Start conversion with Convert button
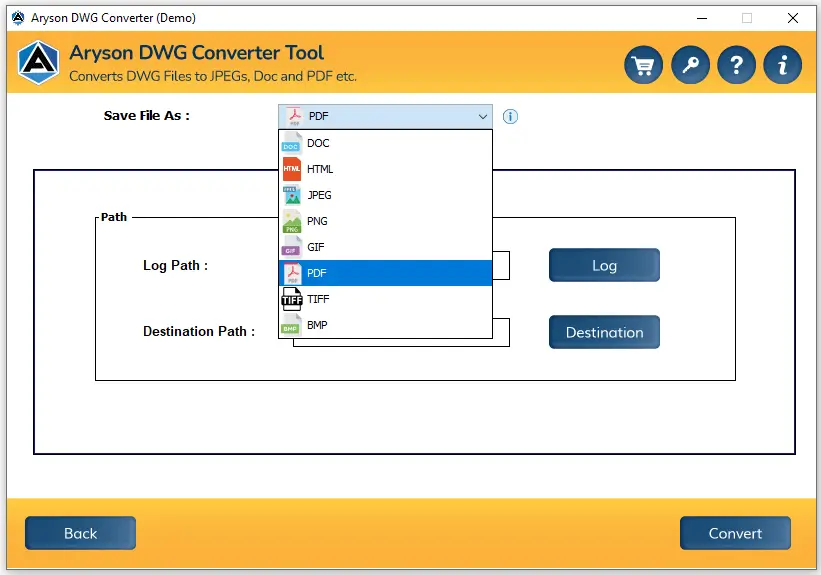The height and width of the screenshot is (575, 821). 735,533
